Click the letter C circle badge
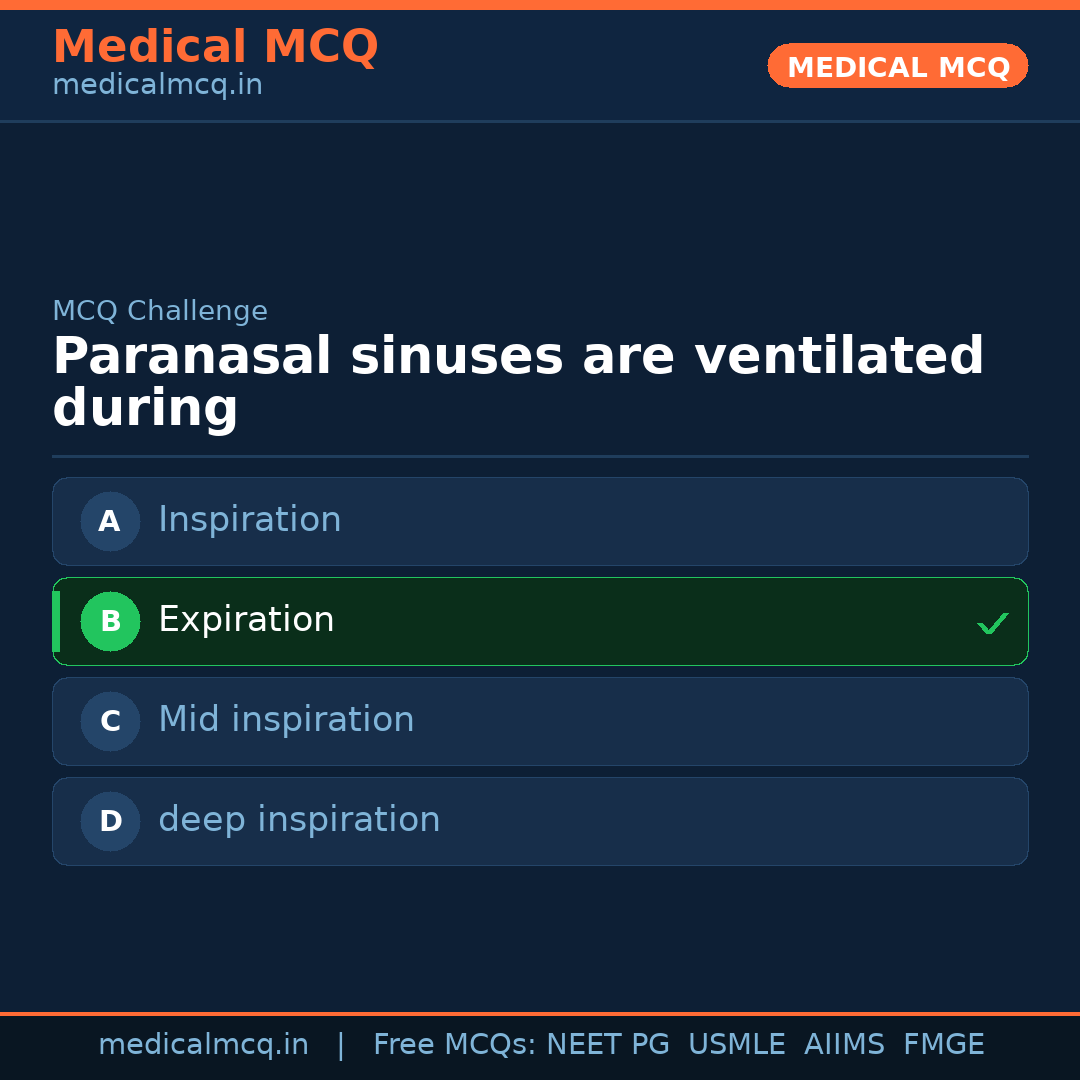1080x1080 pixels. tap(110, 721)
